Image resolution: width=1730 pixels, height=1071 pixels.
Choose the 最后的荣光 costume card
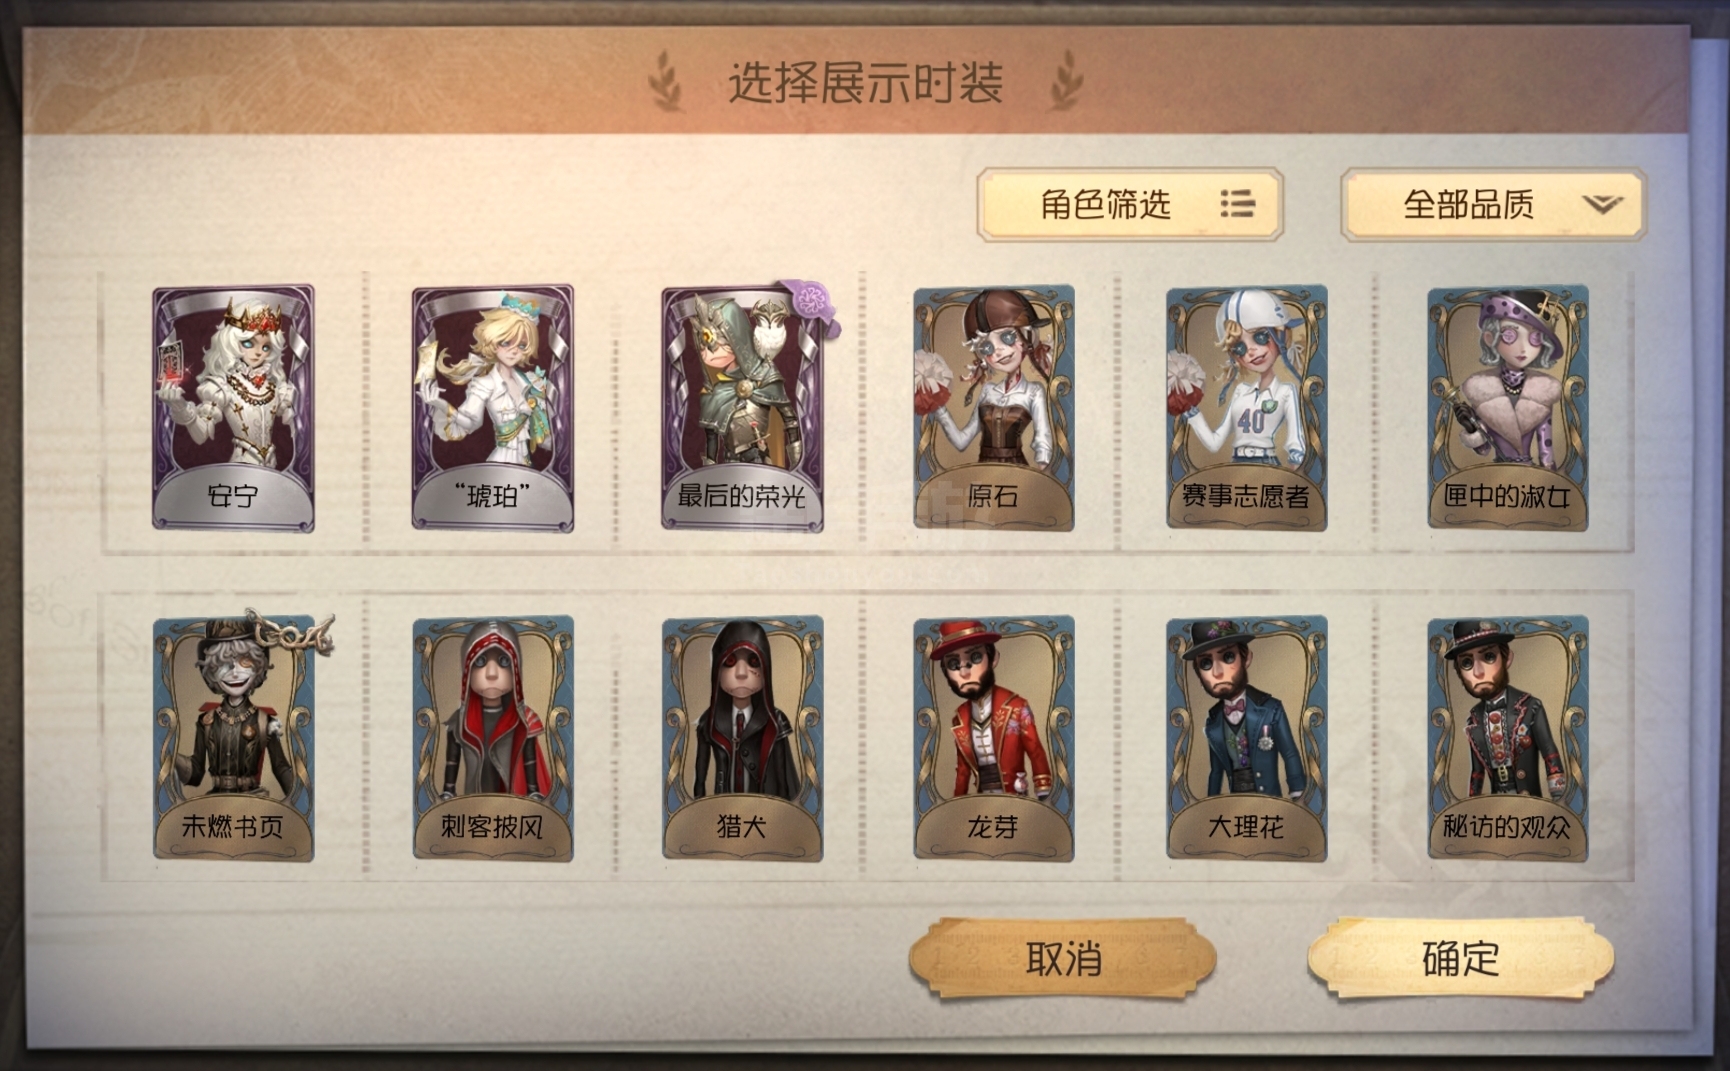coord(743,408)
